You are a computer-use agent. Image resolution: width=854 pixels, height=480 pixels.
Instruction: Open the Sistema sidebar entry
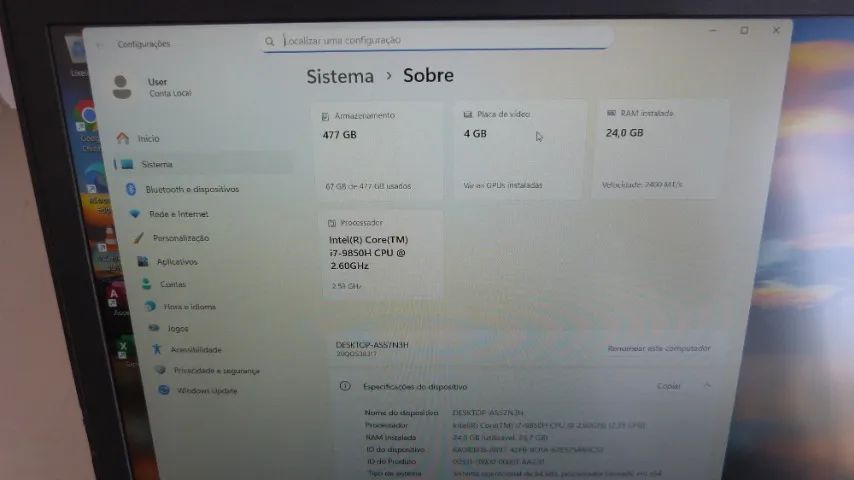pos(204,164)
